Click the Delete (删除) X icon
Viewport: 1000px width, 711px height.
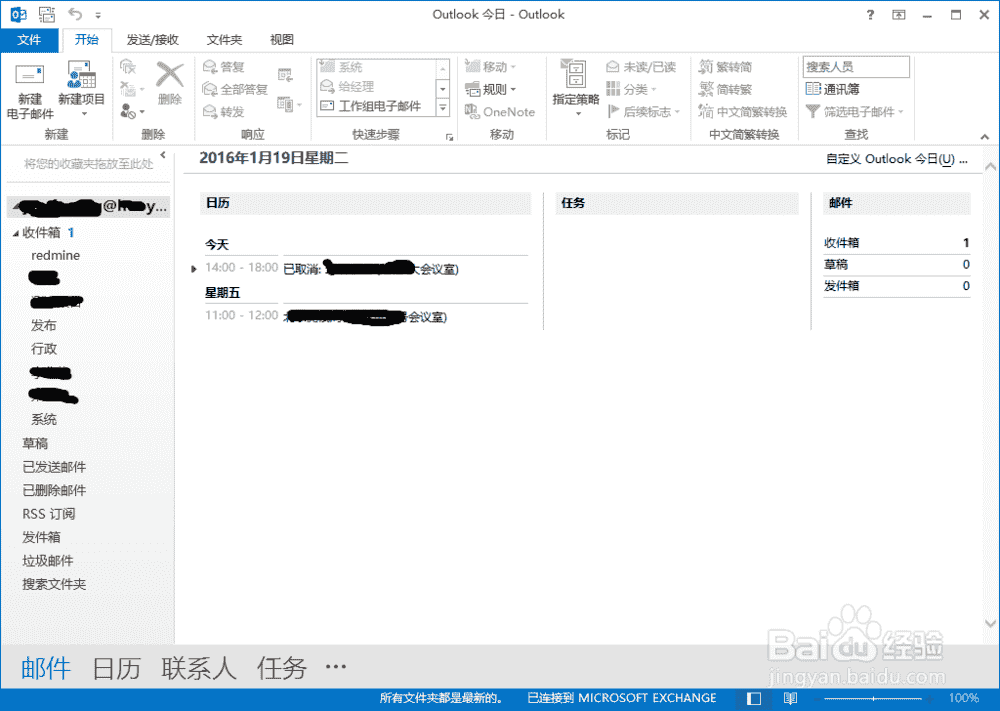click(x=170, y=75)
